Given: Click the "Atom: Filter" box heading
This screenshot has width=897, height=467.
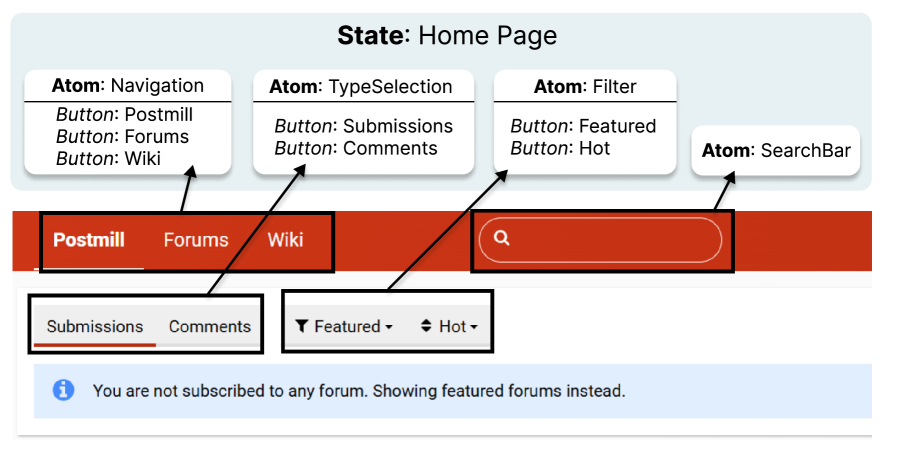Looking at the screenshot, I should 585,87.
